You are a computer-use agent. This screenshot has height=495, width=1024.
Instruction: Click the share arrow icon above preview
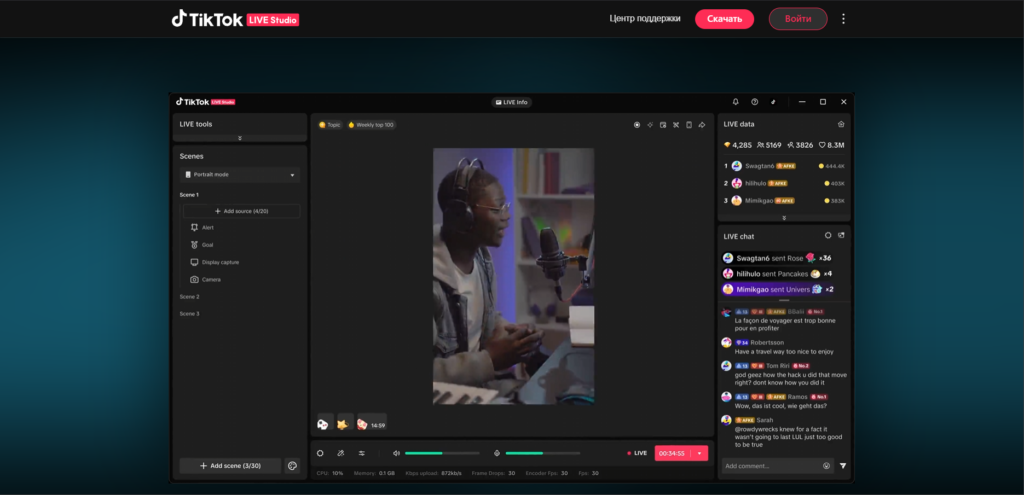(x=702, y=125)
